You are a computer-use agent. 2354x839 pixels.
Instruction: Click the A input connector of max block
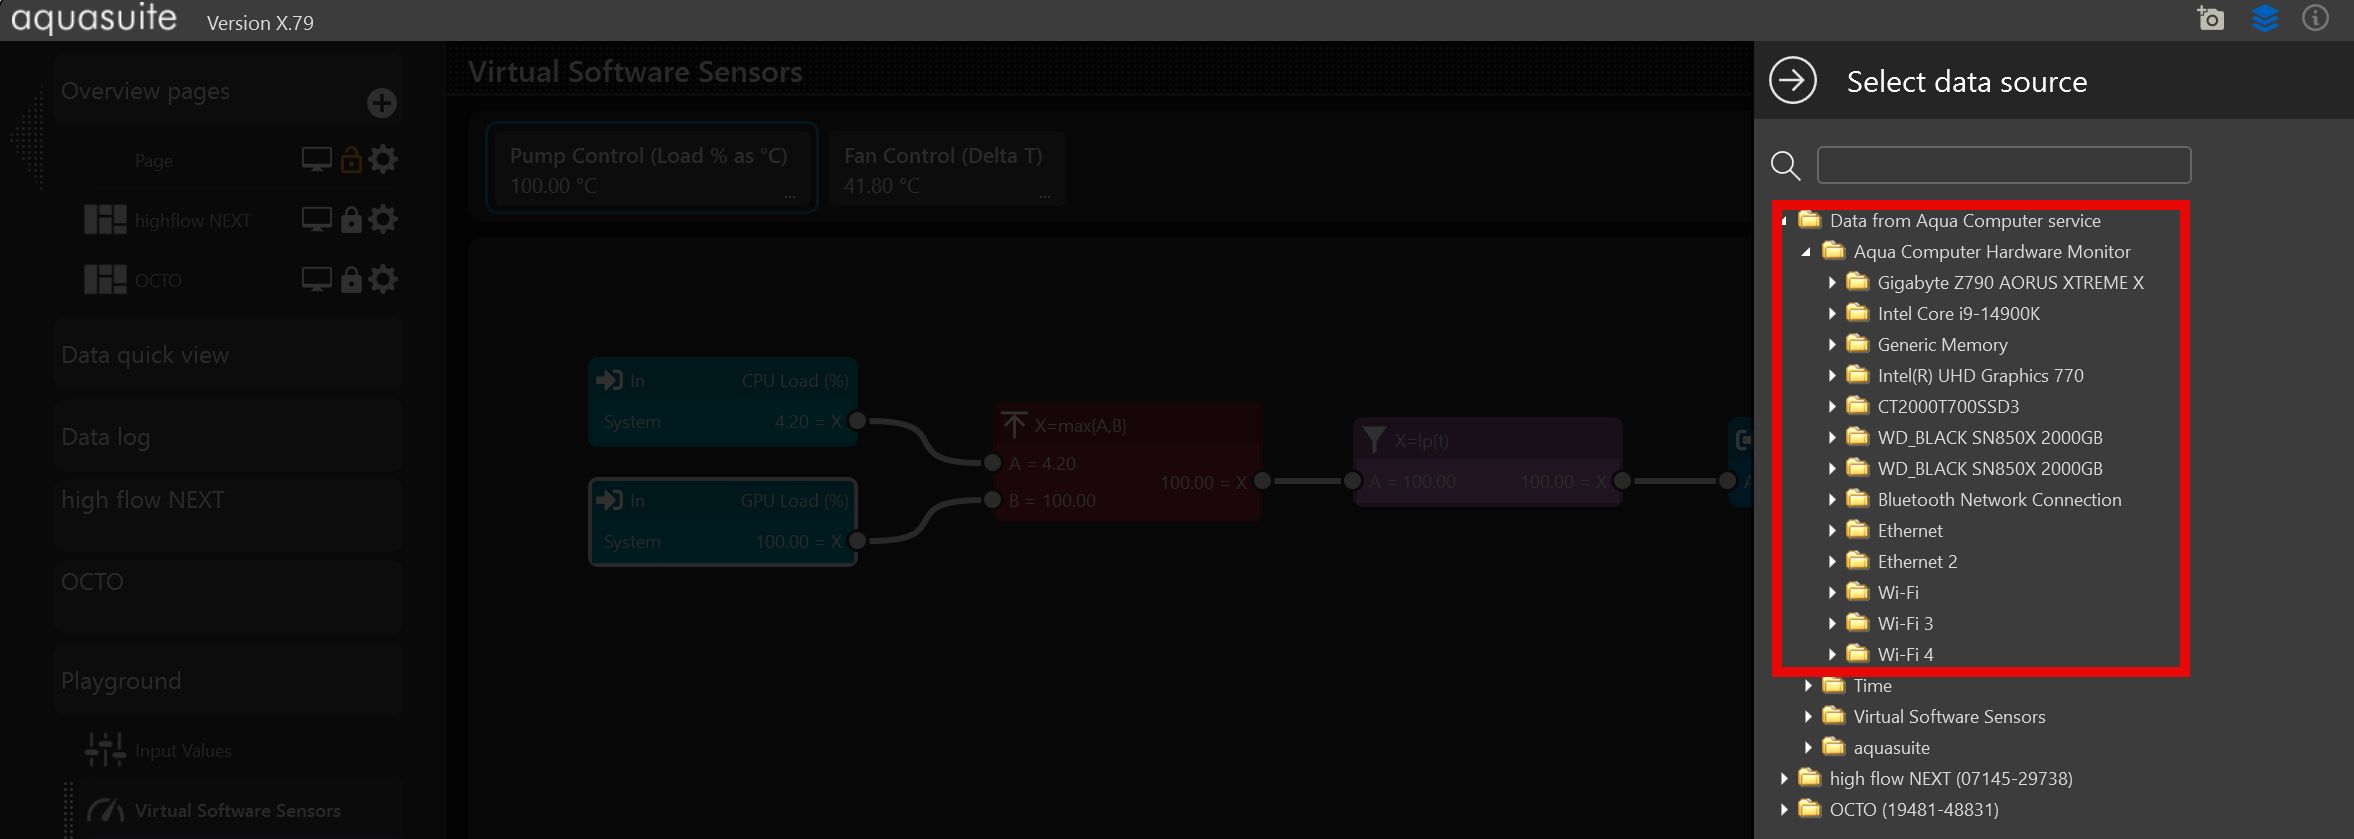point(992,463)
